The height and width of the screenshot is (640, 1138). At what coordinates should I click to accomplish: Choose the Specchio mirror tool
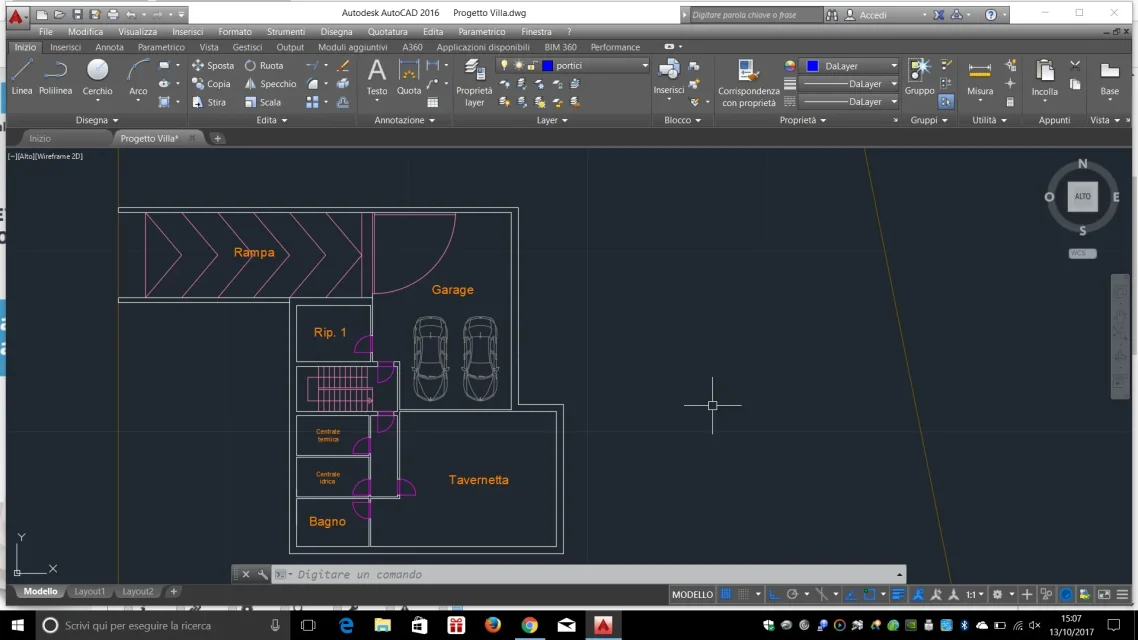269,84
